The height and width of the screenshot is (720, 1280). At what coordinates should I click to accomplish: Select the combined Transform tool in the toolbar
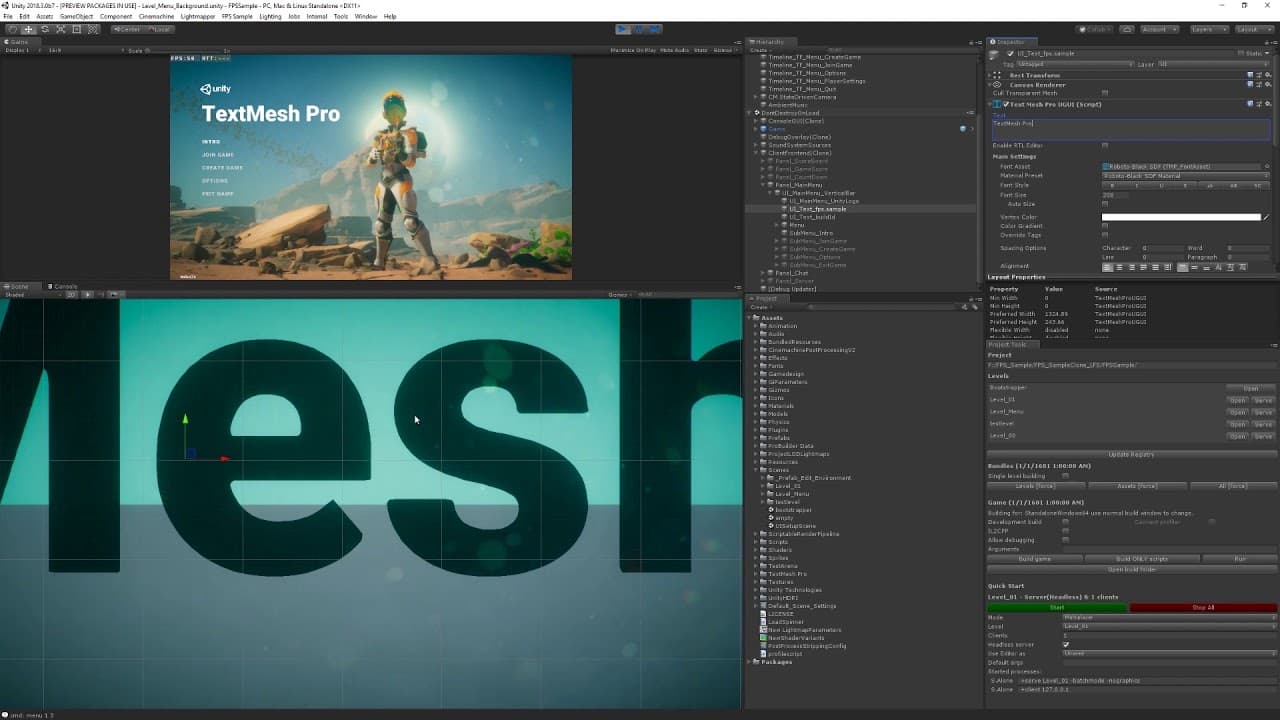(92, 29)
